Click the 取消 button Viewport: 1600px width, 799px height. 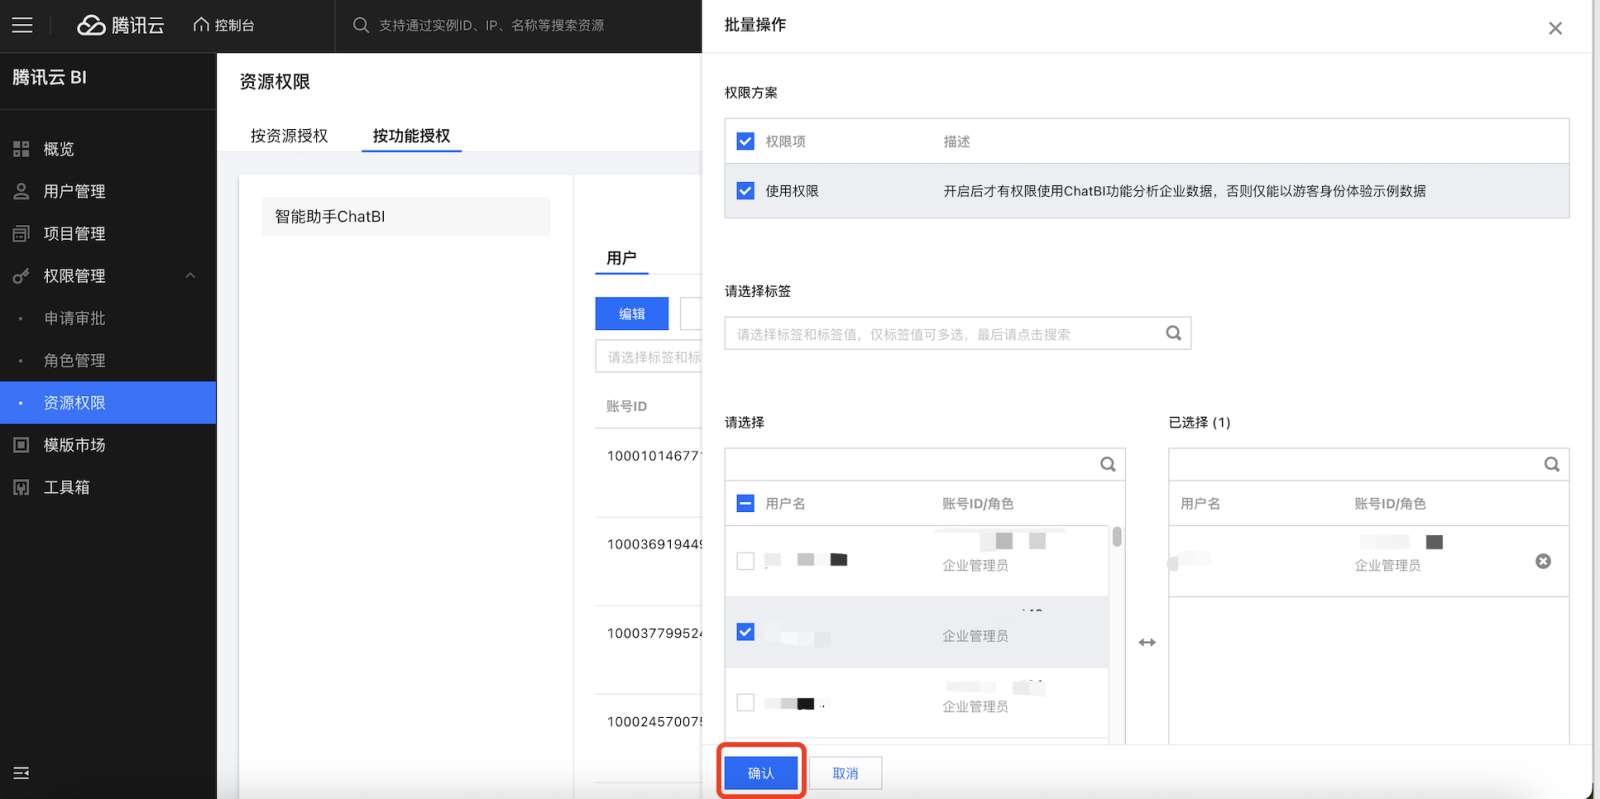tap(845, 773)
